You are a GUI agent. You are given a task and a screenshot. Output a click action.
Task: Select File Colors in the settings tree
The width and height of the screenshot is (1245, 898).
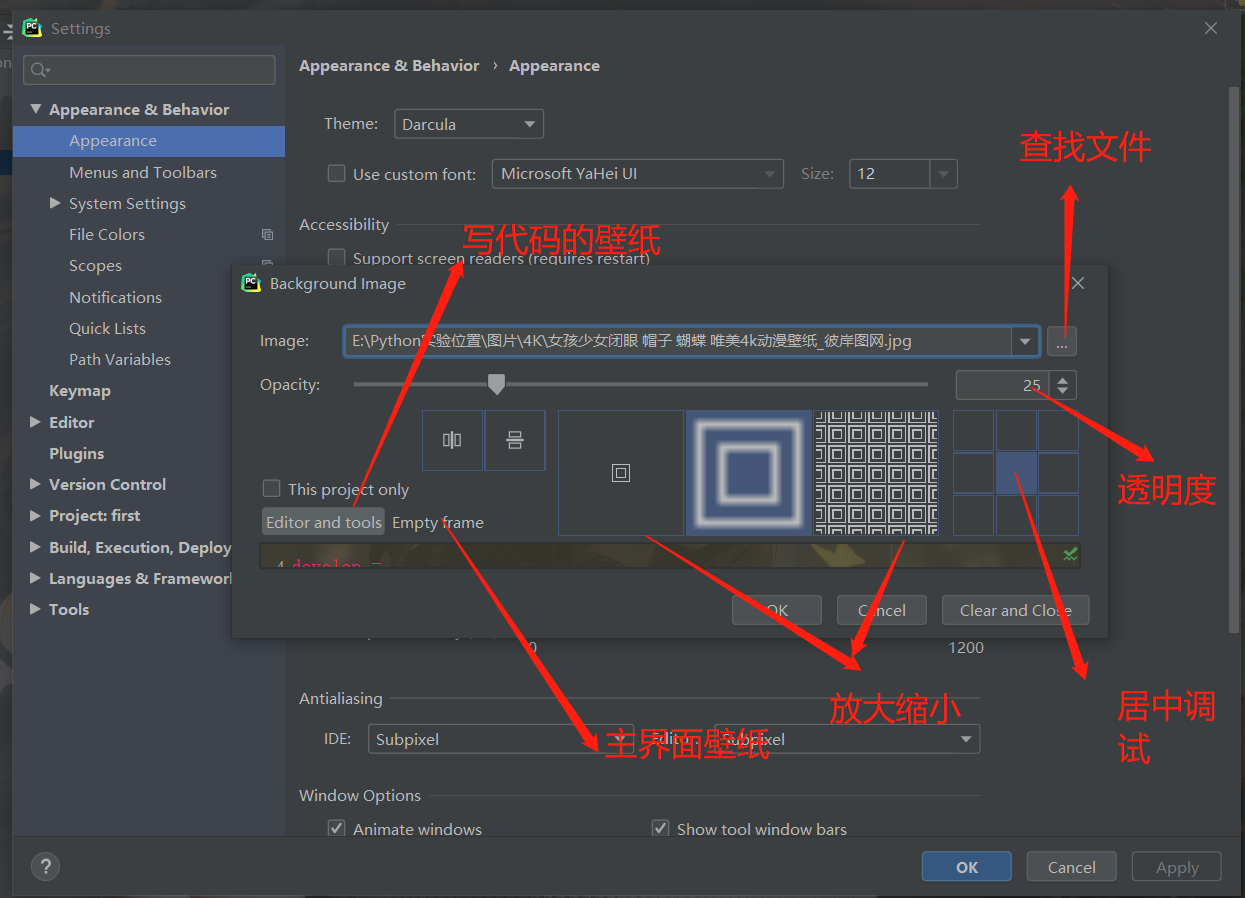pos(107,234)
